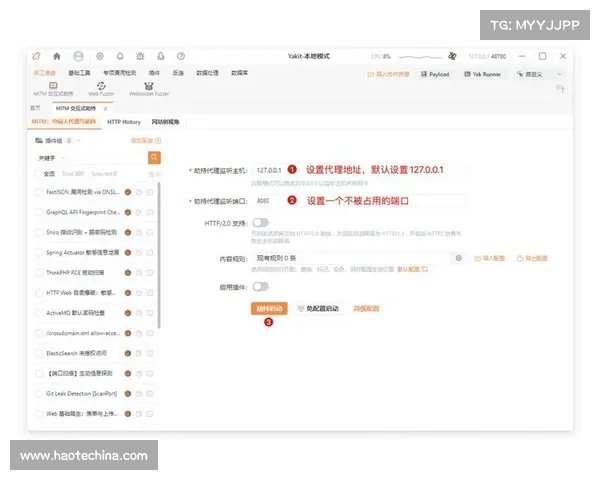The height and width of the screenshot is (480, 600).
Task: Click the orange import resources link at top
Action: [388, 74]
